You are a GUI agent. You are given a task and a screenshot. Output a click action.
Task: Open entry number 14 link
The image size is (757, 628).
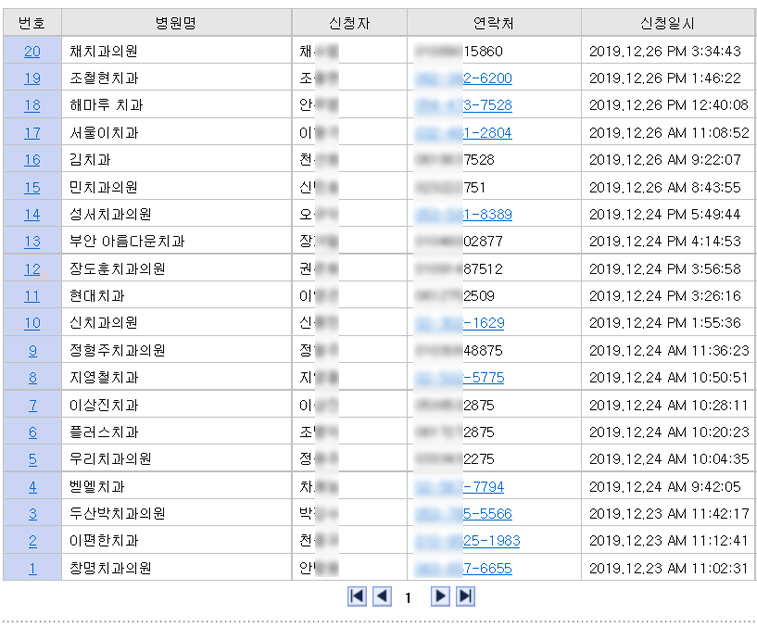32,214
